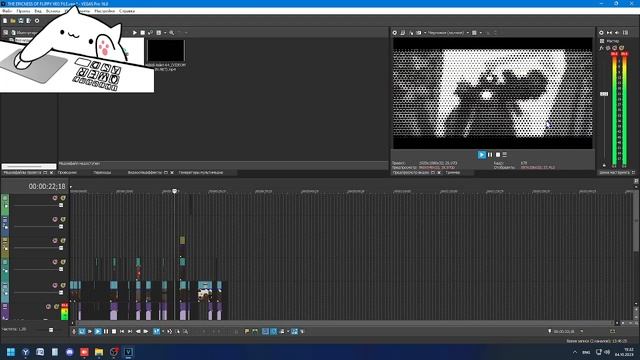
Task: Click the playback rate slider handle
Action: 51,330
